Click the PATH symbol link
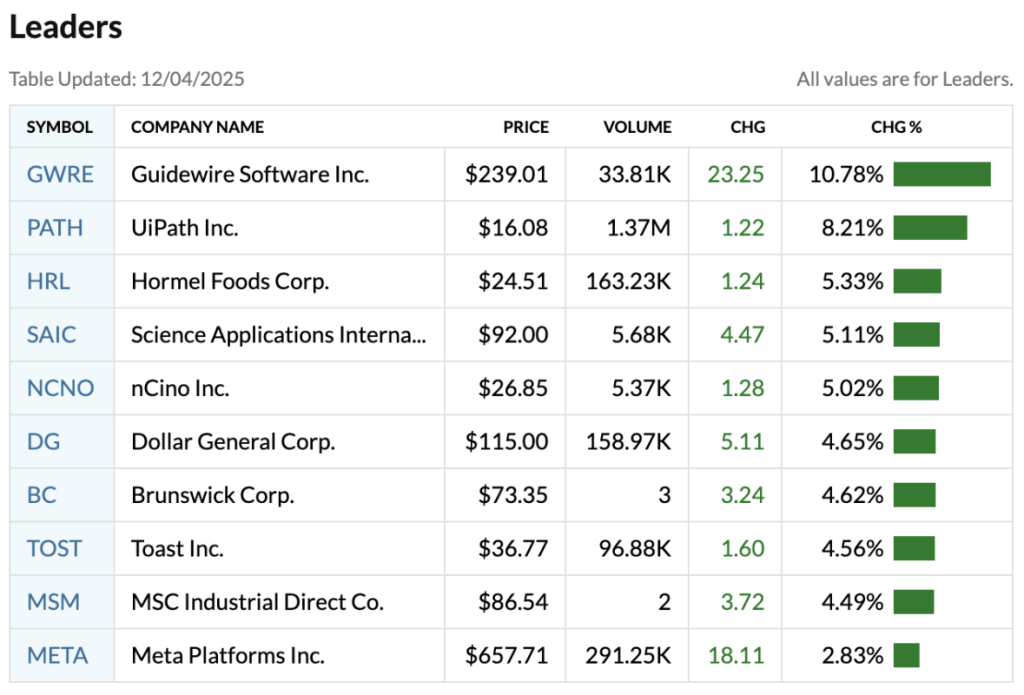This screenshot has height=695, width=1024. coord(55,228)
